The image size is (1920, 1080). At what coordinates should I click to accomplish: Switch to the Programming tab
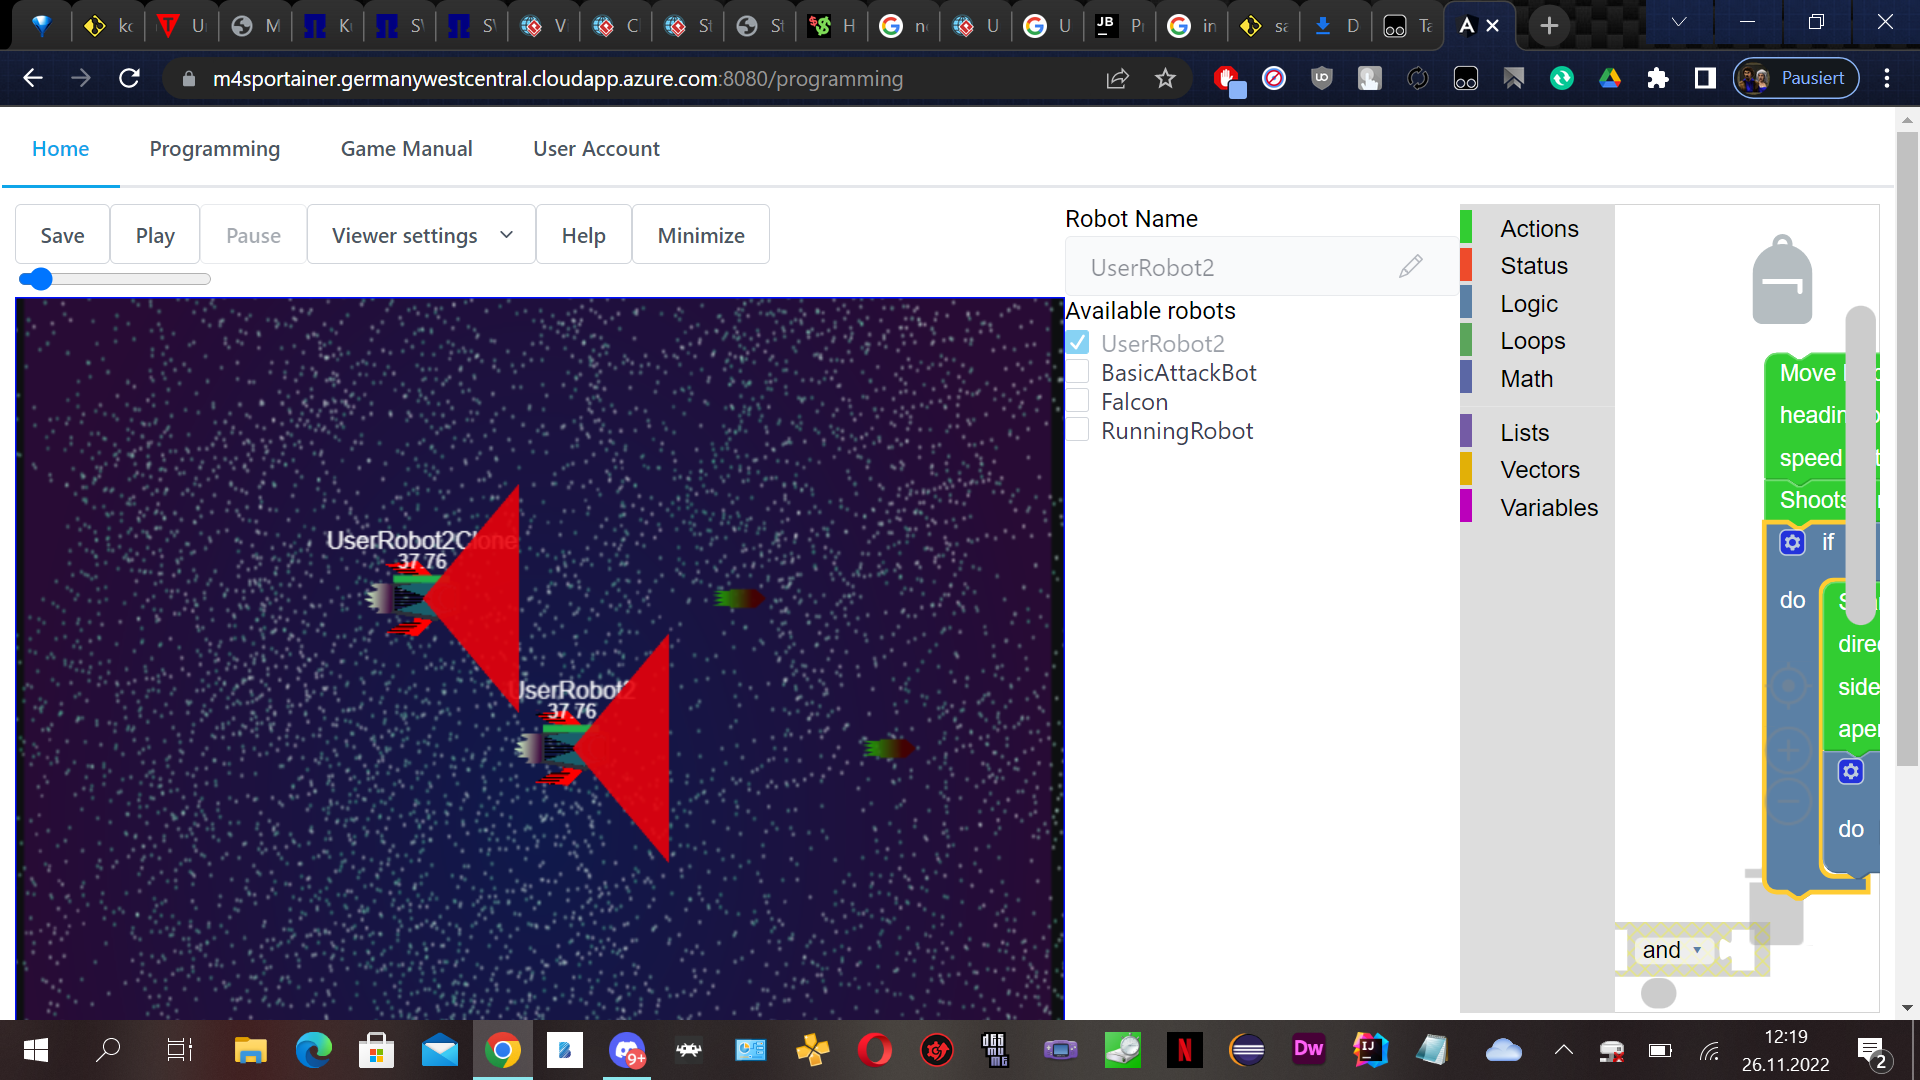tap(214, 149)
